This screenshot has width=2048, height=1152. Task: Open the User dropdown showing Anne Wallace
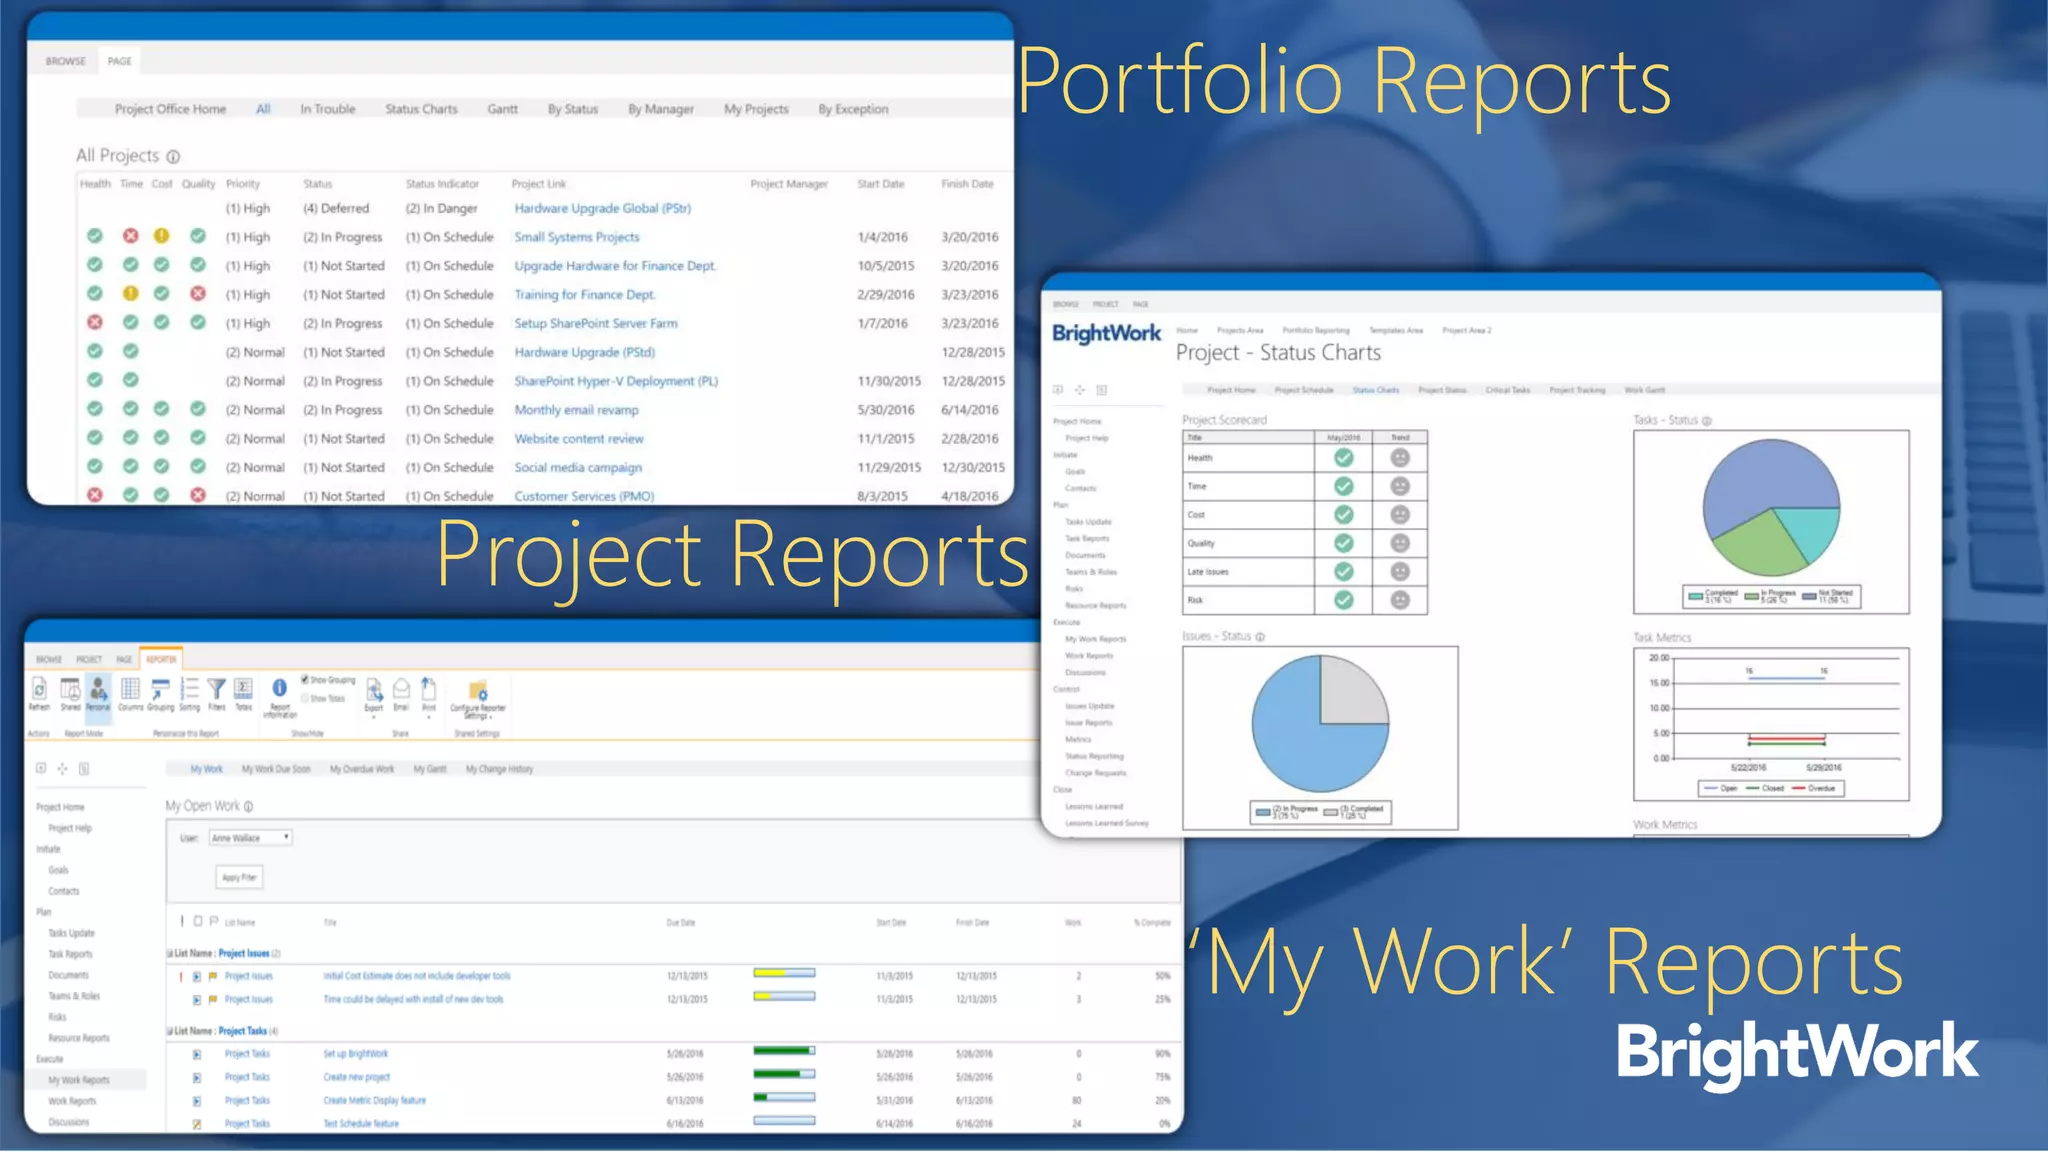coord(251,838)
